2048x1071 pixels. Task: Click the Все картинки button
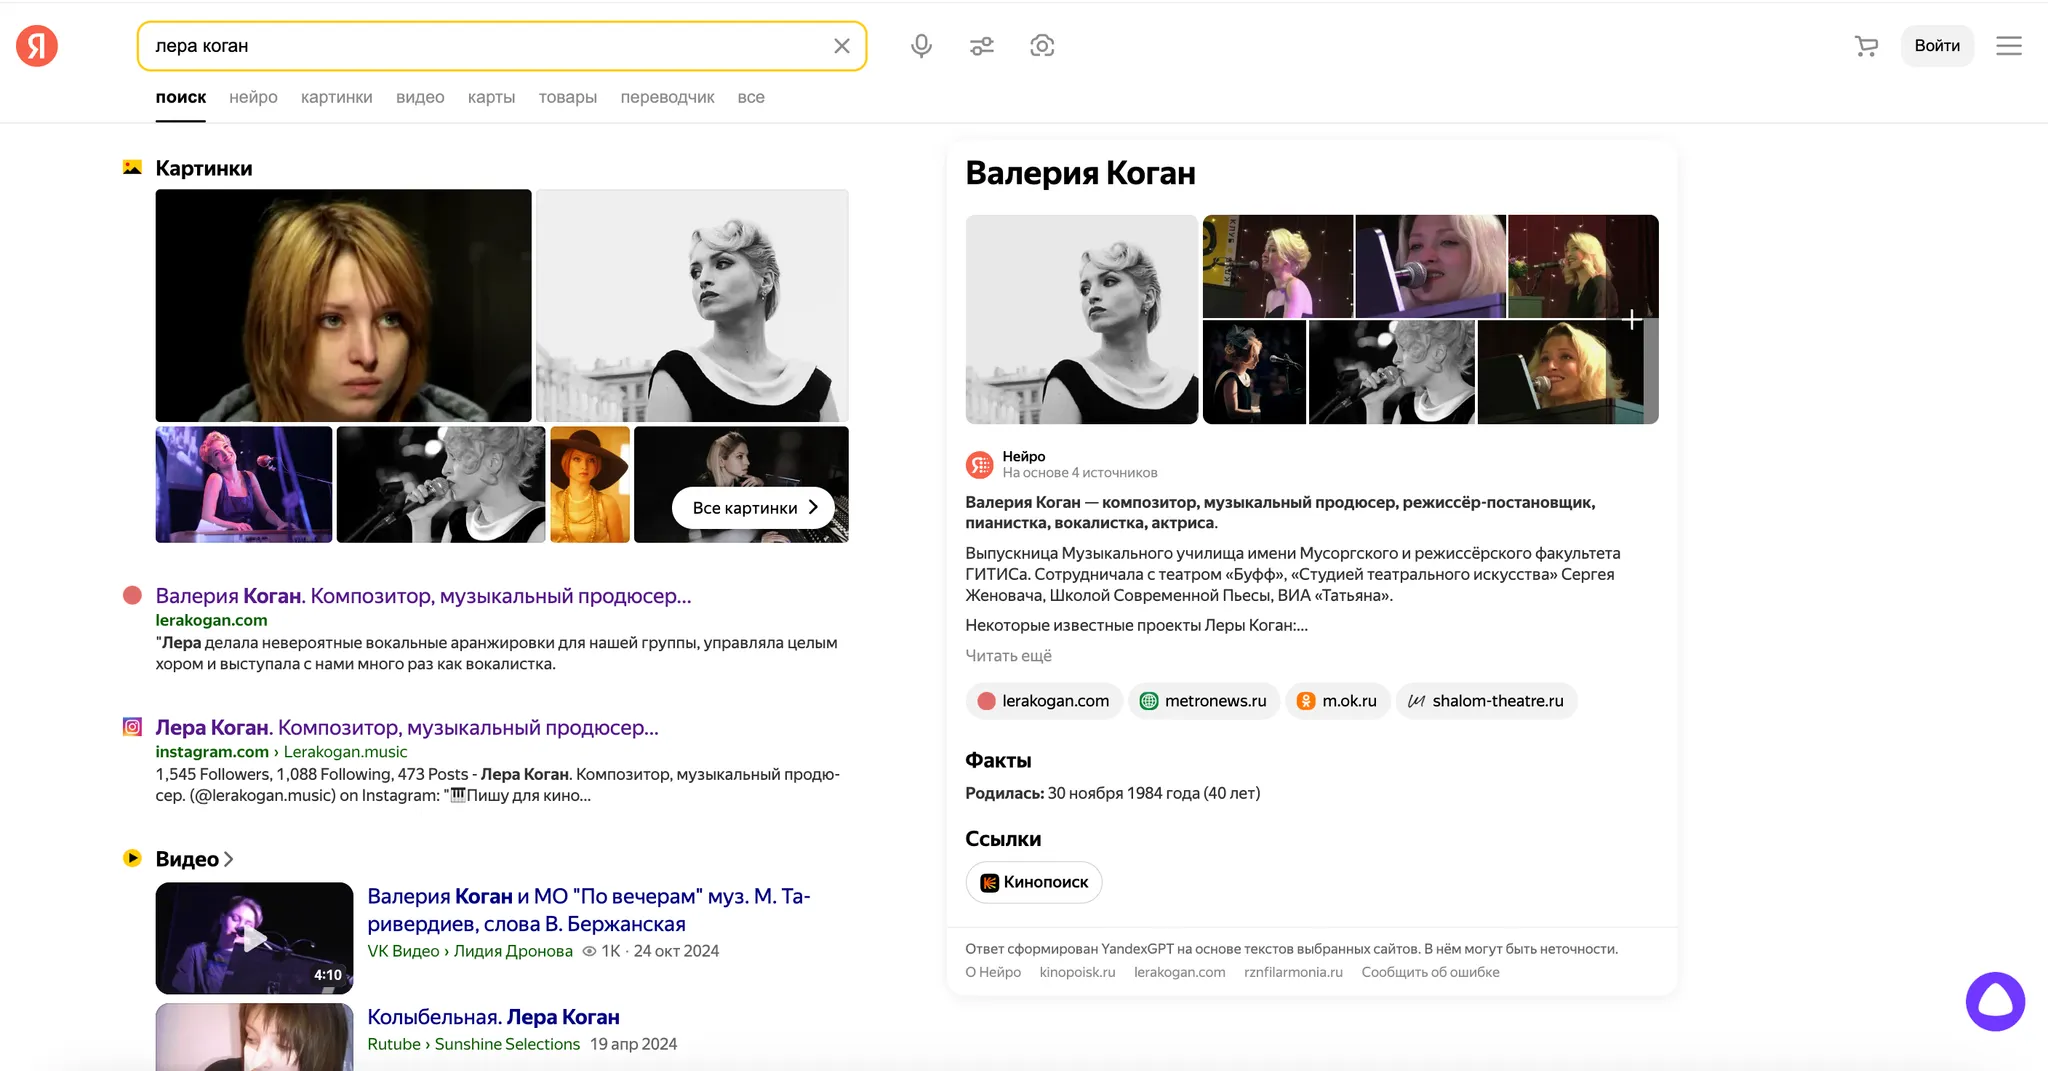(753, 508)
